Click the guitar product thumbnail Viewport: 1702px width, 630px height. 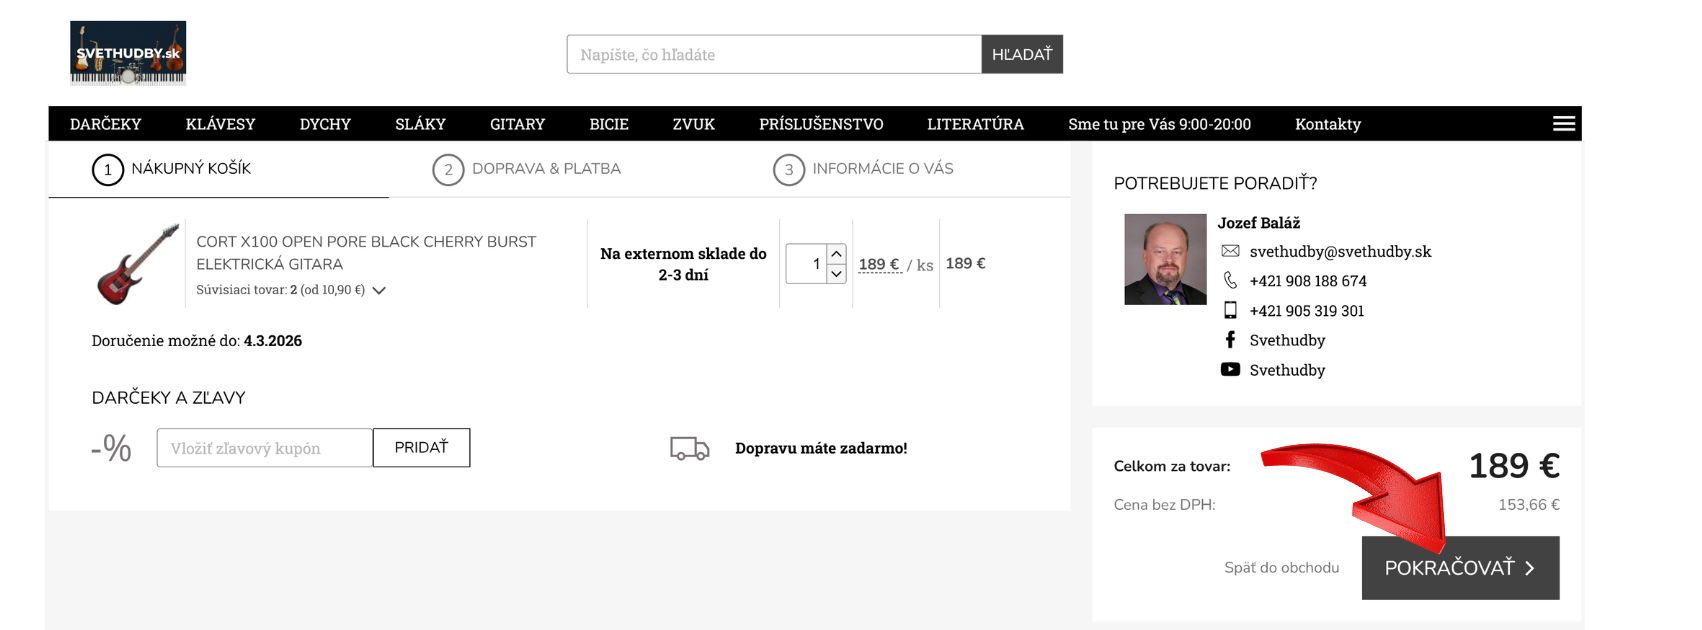[x=138, y=264]
